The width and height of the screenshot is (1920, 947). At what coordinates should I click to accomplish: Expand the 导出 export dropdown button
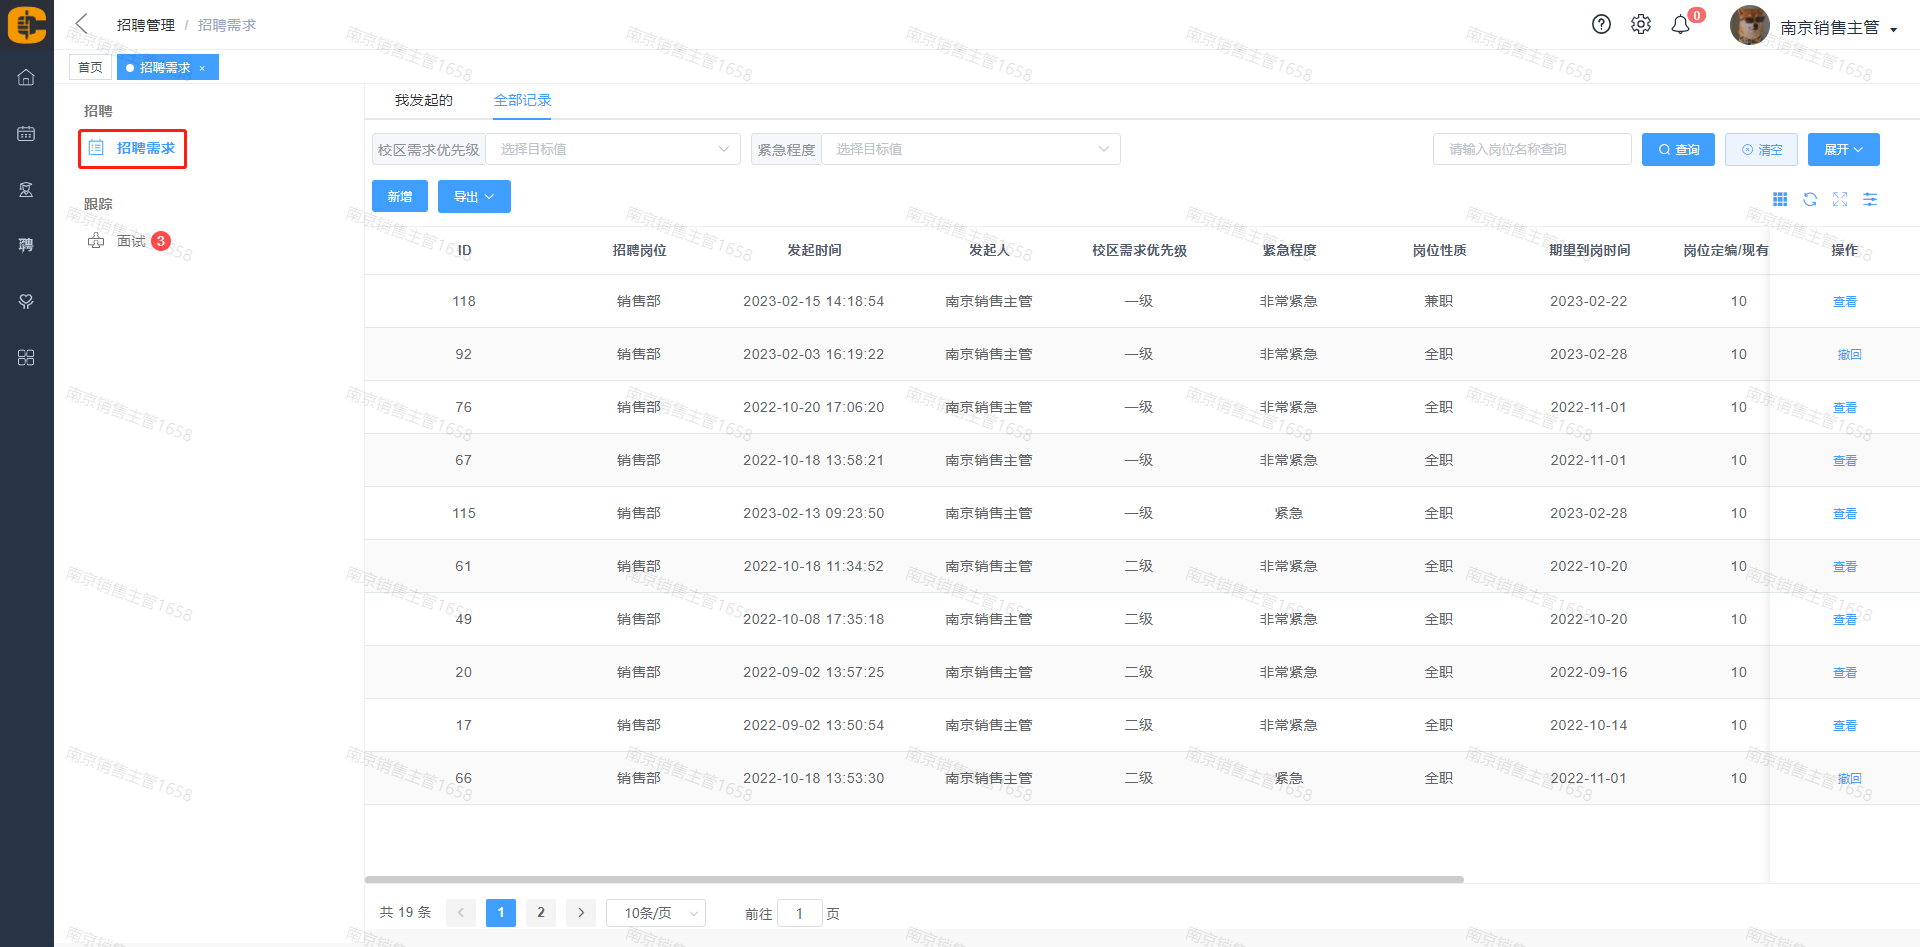click(x=474, y=197)
